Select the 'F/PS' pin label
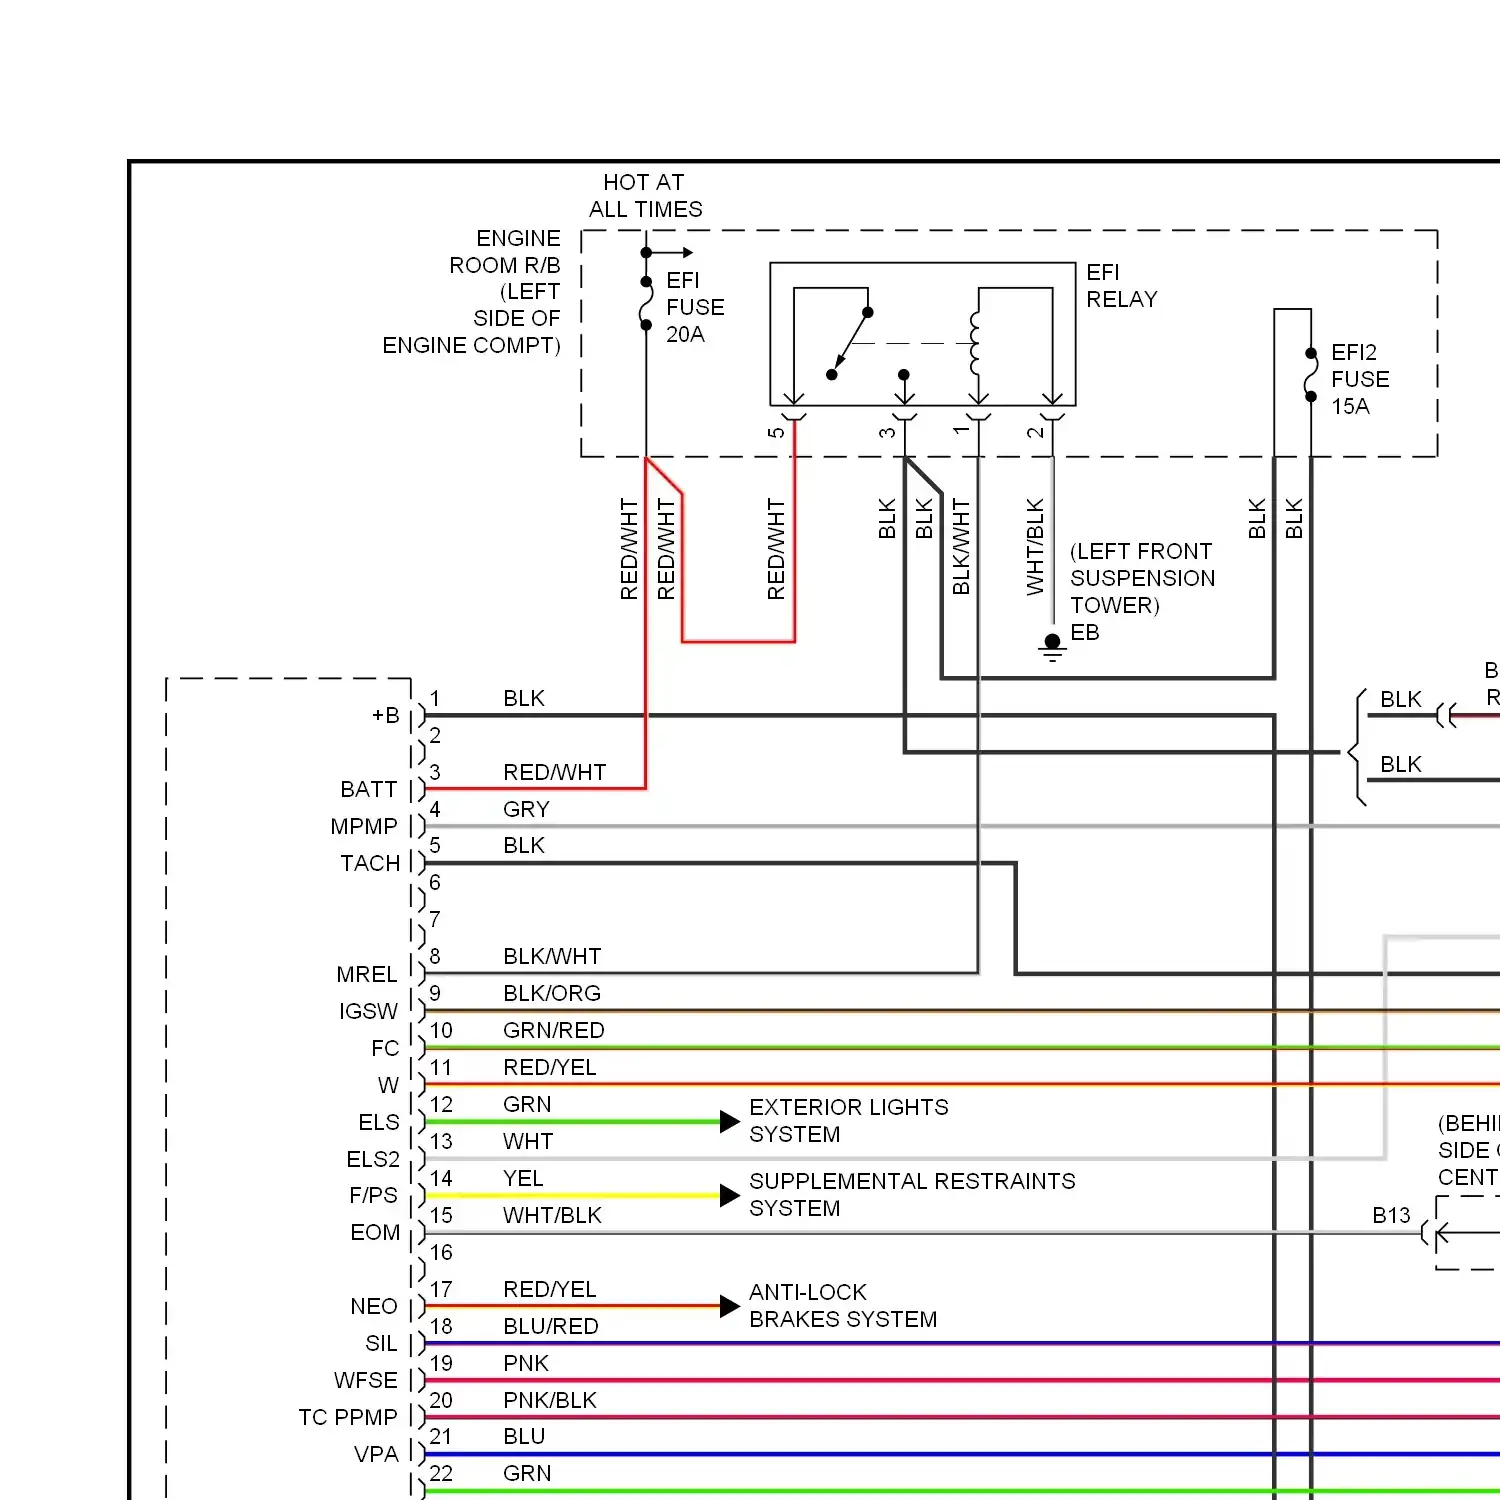Screen dimensions: 1500x1500 point(373,1196)
